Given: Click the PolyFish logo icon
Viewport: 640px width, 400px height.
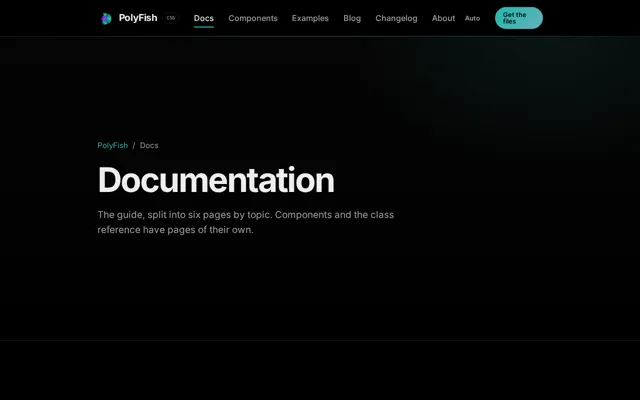Looking at the screenshot, I should [x=106, y=18].
